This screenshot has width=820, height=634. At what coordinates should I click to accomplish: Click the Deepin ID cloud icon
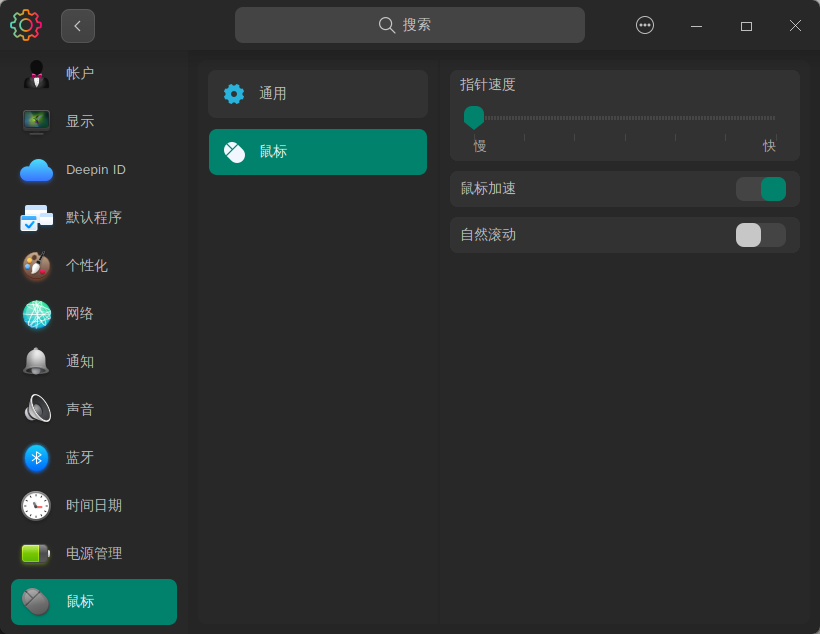pyautogui.click(x=36, y=170)
